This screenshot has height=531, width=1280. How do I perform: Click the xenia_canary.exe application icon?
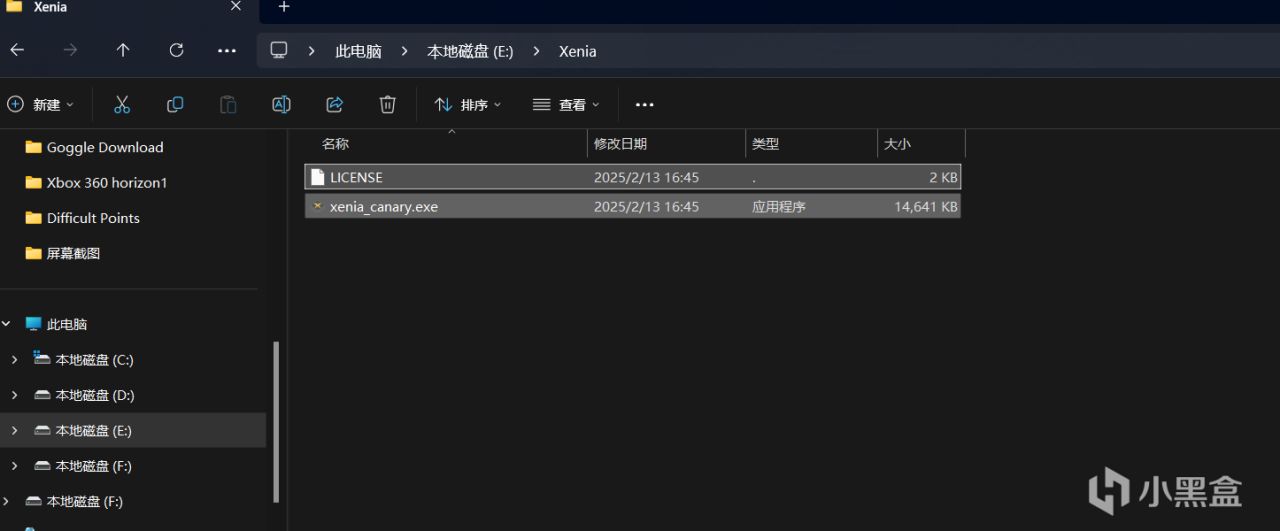[x=318, y=207]
